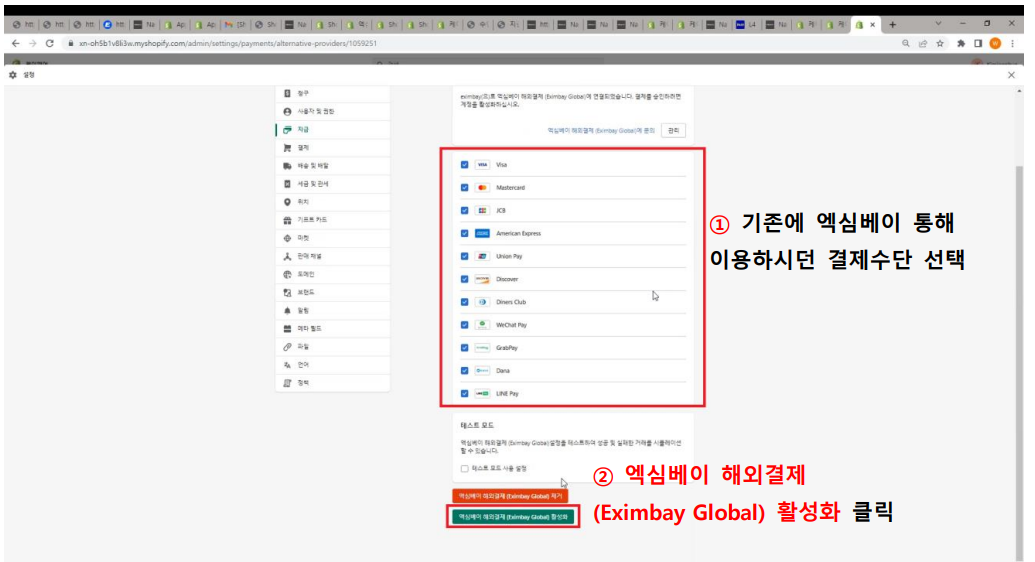Image resolution: width=1035 pixels, height=562 pixels.
Task: Uncheck the Dana checkbox
Action: click(465, 370)
